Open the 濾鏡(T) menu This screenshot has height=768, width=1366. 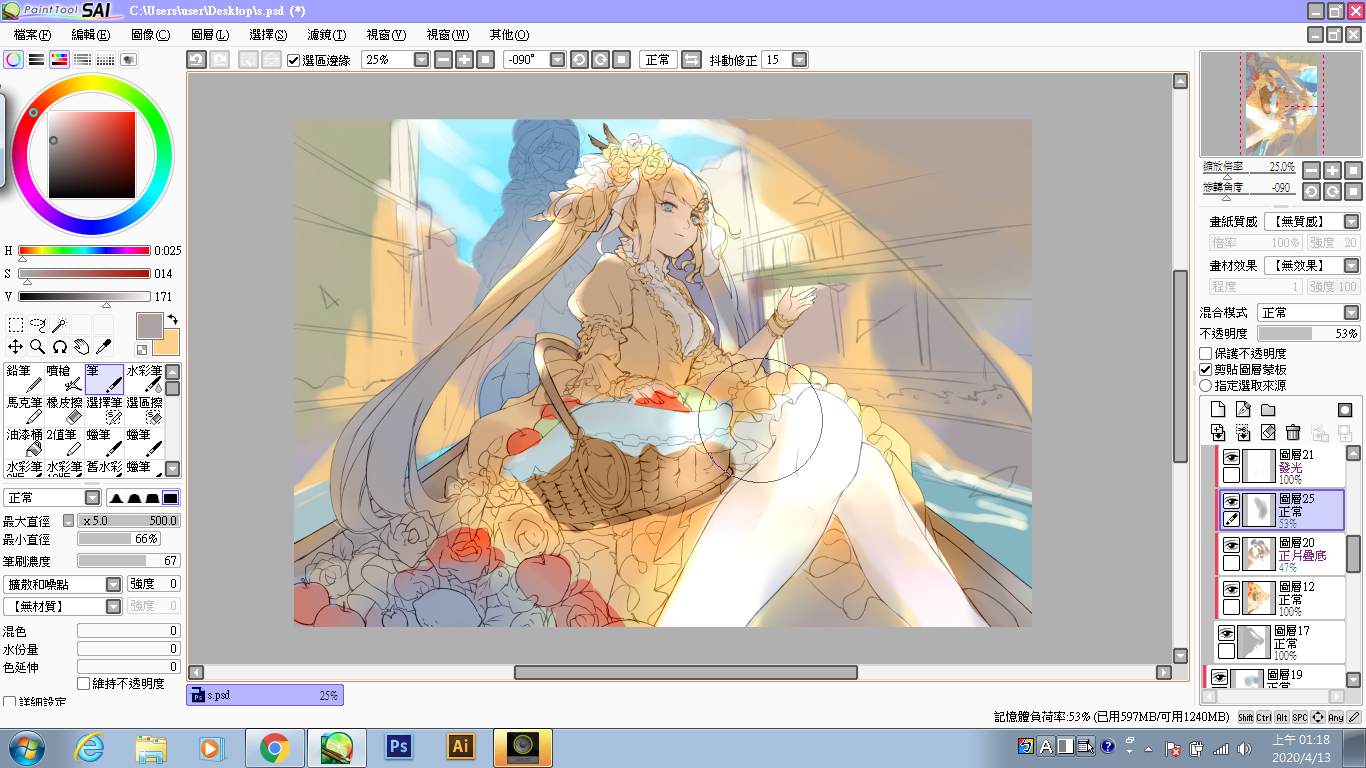(x=326, y=35)
